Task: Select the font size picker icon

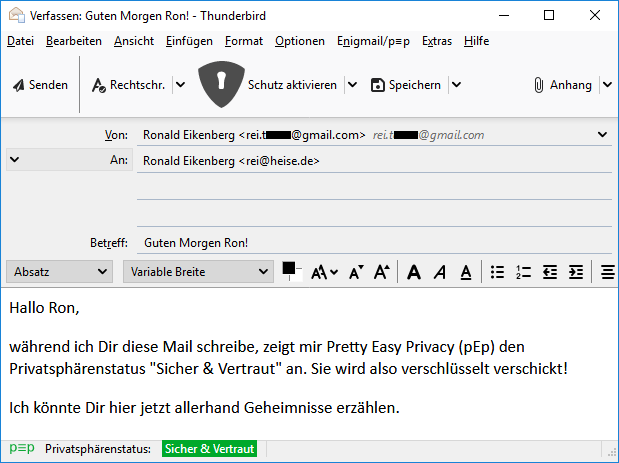Action: point(324,272)
